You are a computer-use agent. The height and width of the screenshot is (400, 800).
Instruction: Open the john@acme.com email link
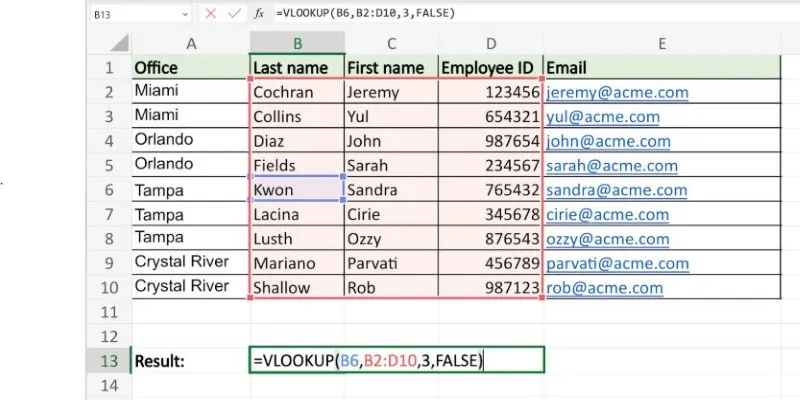pos(608,141)
